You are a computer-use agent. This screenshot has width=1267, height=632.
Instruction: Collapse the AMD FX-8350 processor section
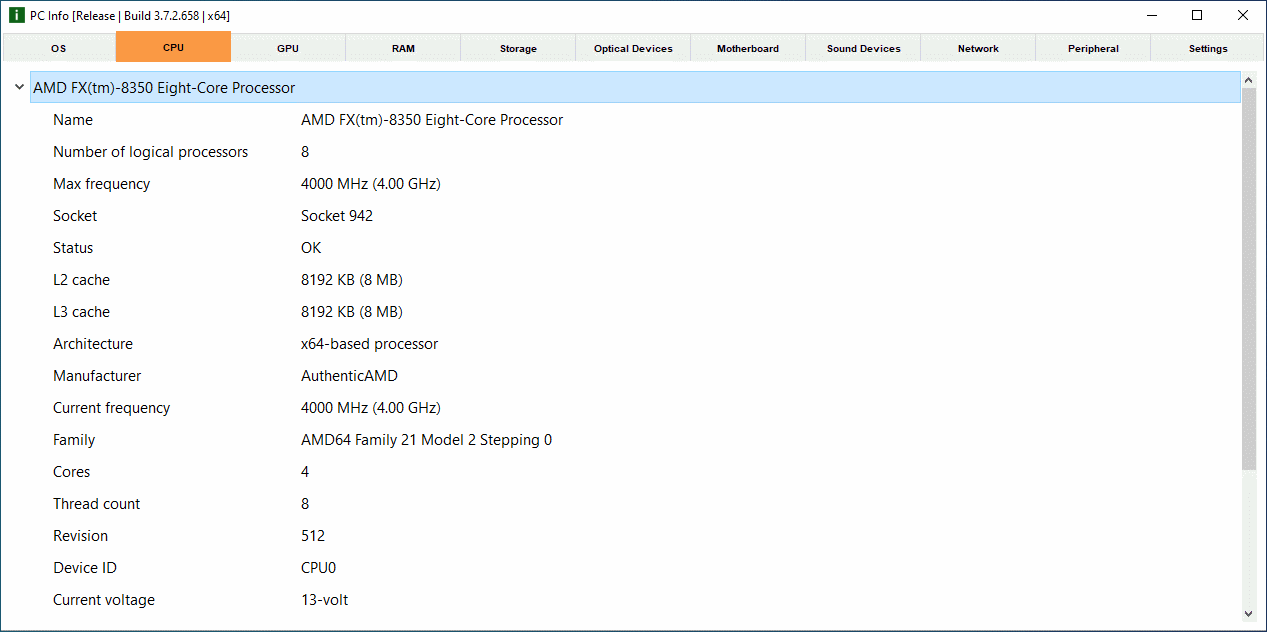click(x=19, y=88)
